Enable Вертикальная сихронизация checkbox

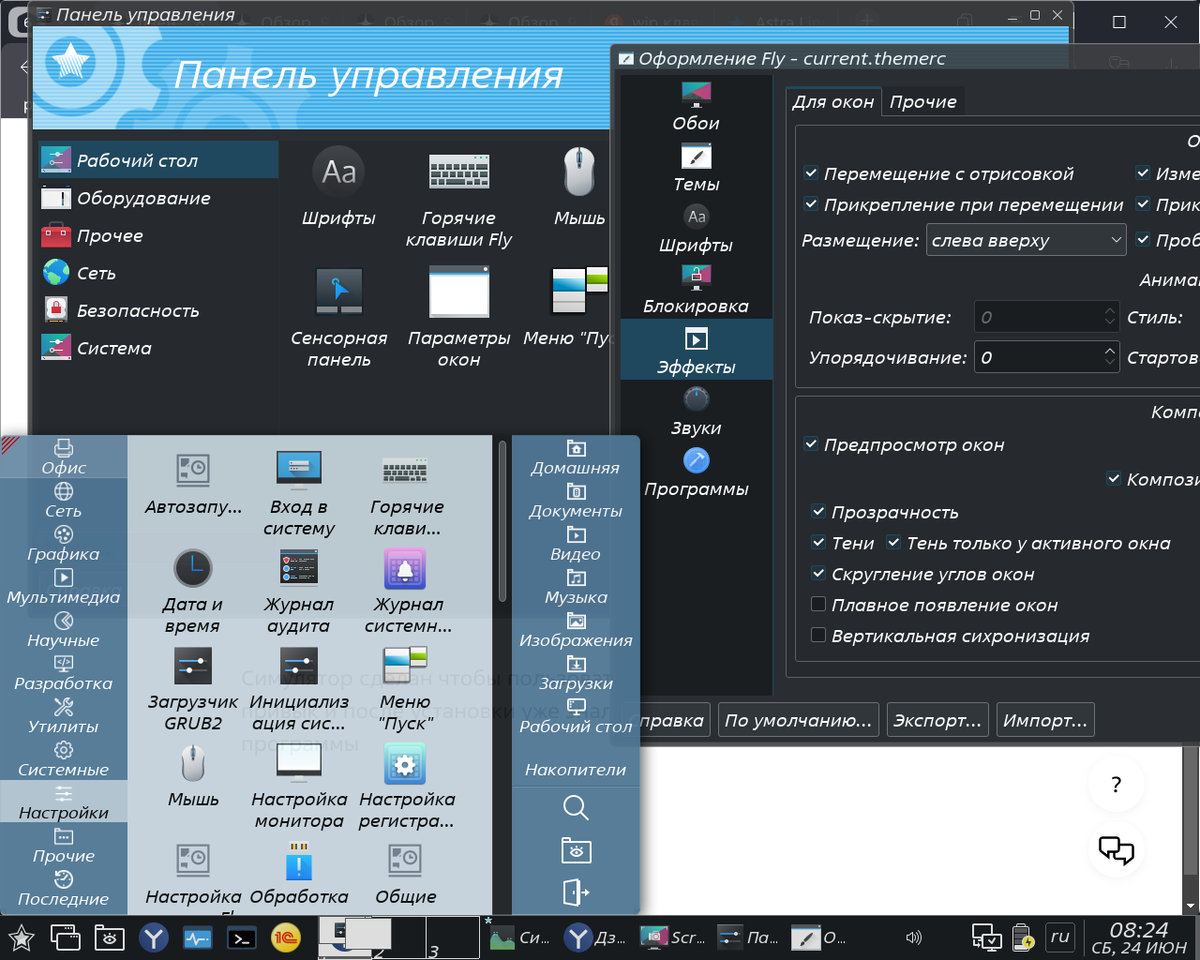pos(819,636)
